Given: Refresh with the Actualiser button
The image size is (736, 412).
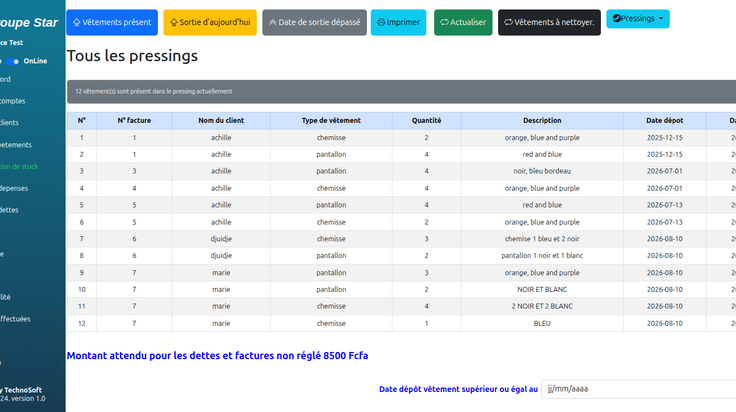Looking at the screenshot, I should pos(463,22).
